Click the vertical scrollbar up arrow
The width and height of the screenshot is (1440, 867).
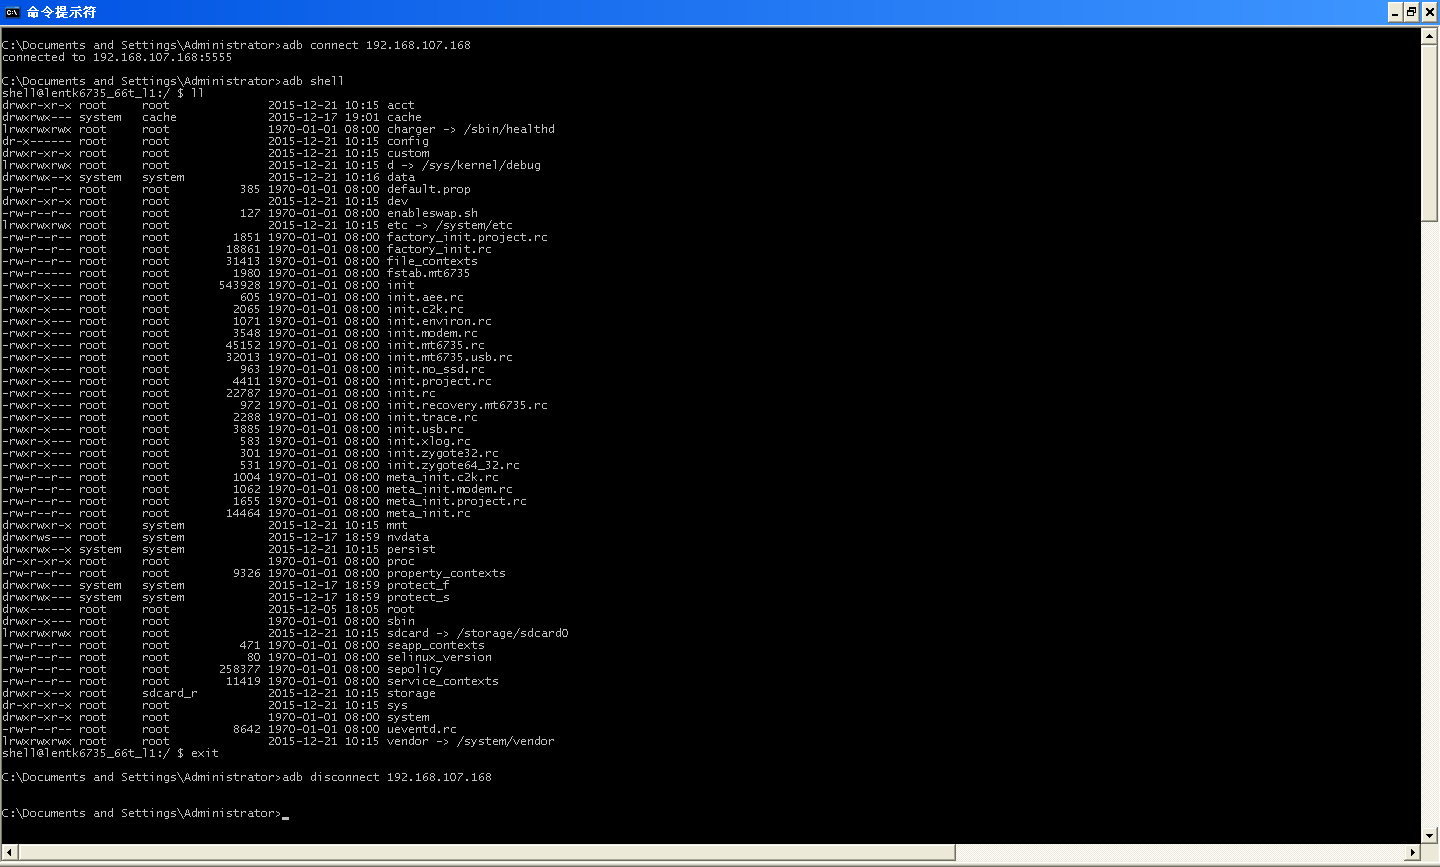click(x=1429, y=36)
